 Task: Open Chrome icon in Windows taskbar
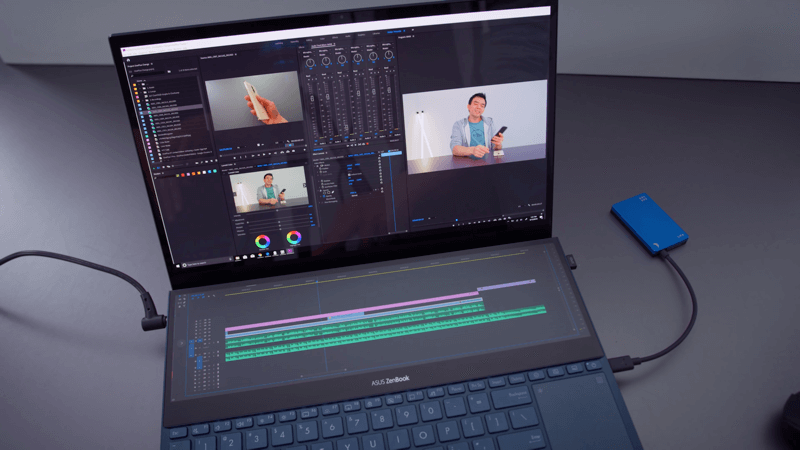click(x=260, y=256)
